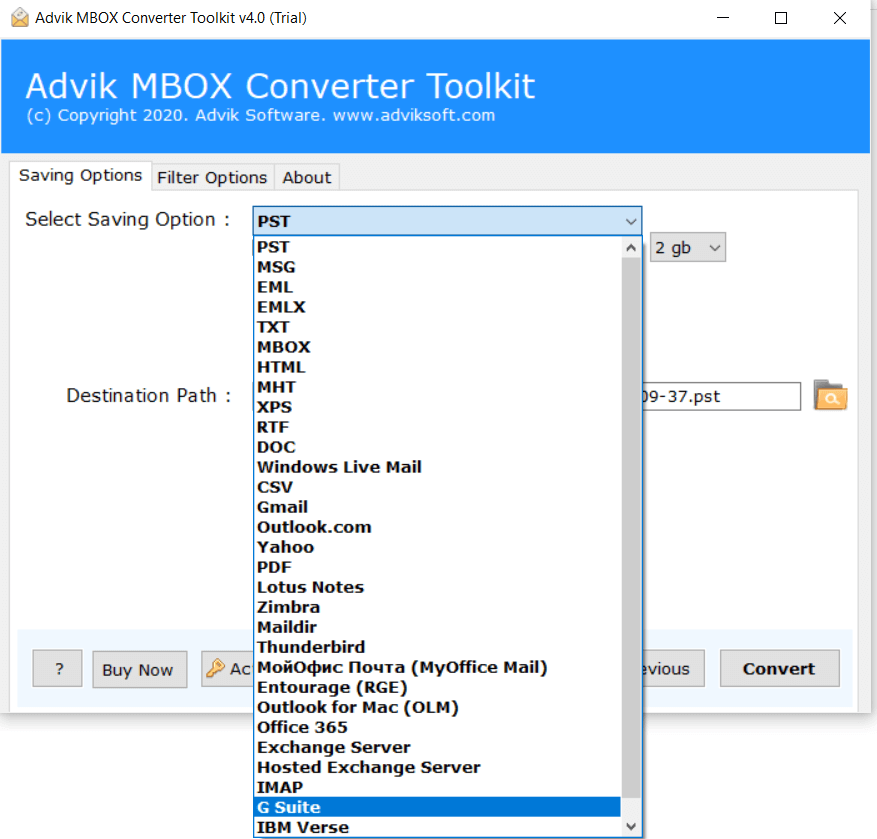Image resolution: width=877 pixels, height=839 pixels.
Task: Select Entourage (RGE) saving option
Action: point(437,688)
